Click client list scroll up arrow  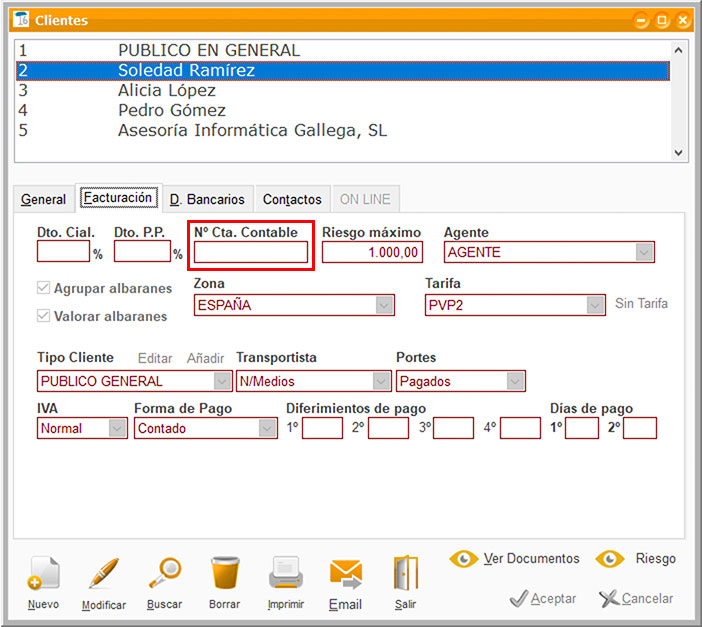coord(678,50)
